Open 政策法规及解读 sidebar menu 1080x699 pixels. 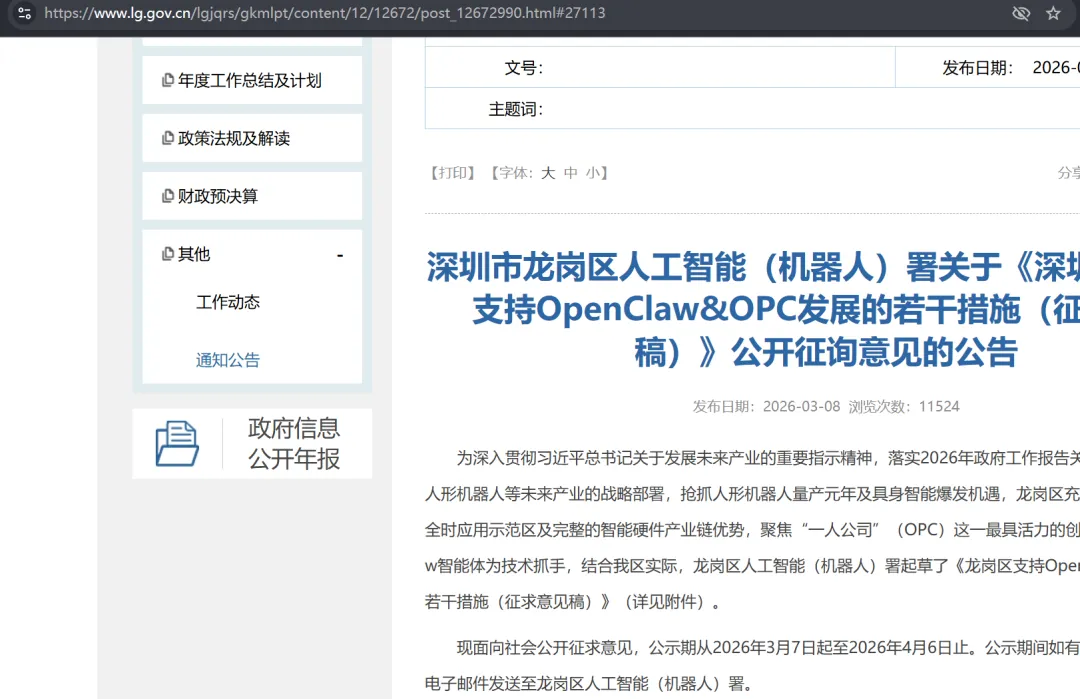[252, 138]
